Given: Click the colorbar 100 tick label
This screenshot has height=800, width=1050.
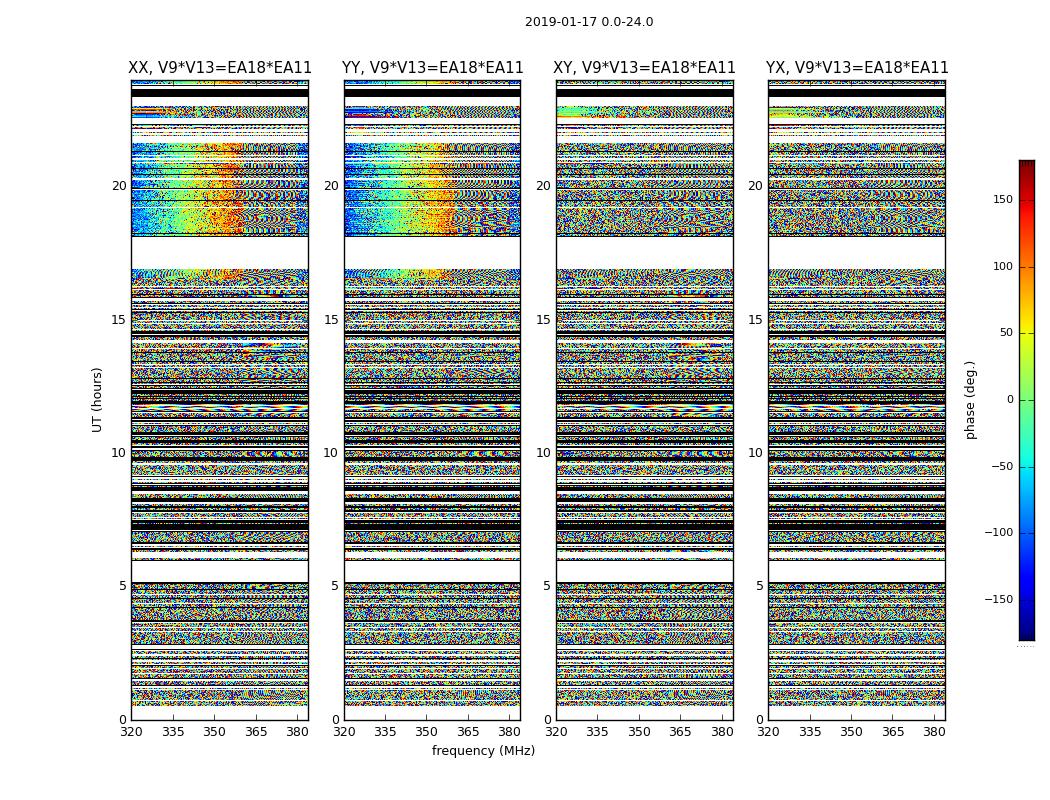Looking at the screenshot, I should click(1002, 266).
